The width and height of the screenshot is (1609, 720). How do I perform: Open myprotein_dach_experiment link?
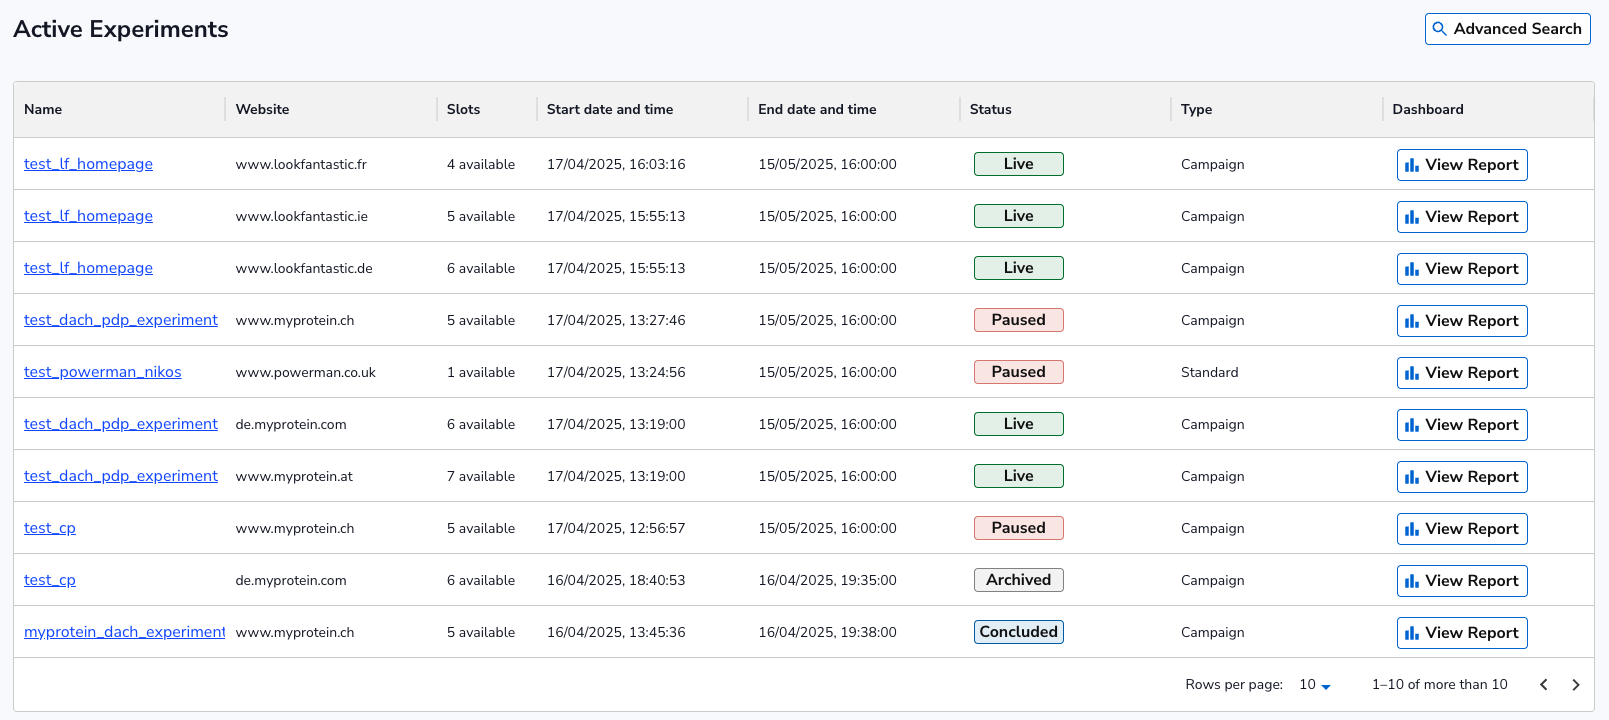(124, 632)
